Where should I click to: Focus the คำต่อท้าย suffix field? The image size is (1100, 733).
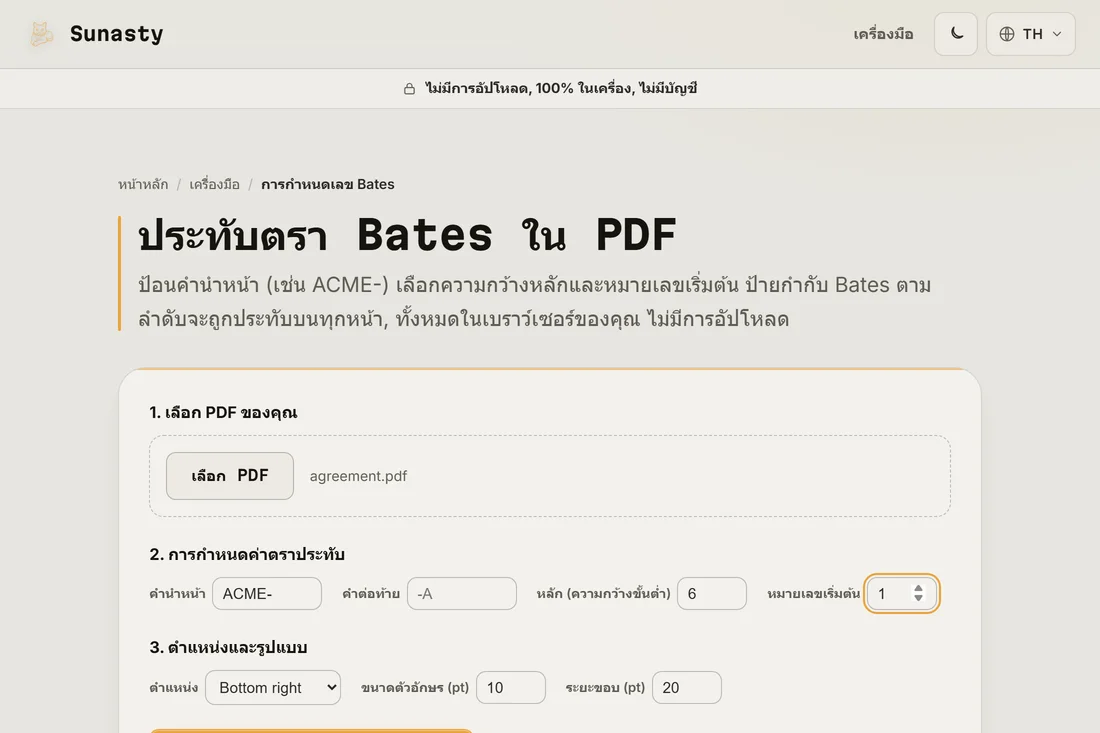[462, 593]
